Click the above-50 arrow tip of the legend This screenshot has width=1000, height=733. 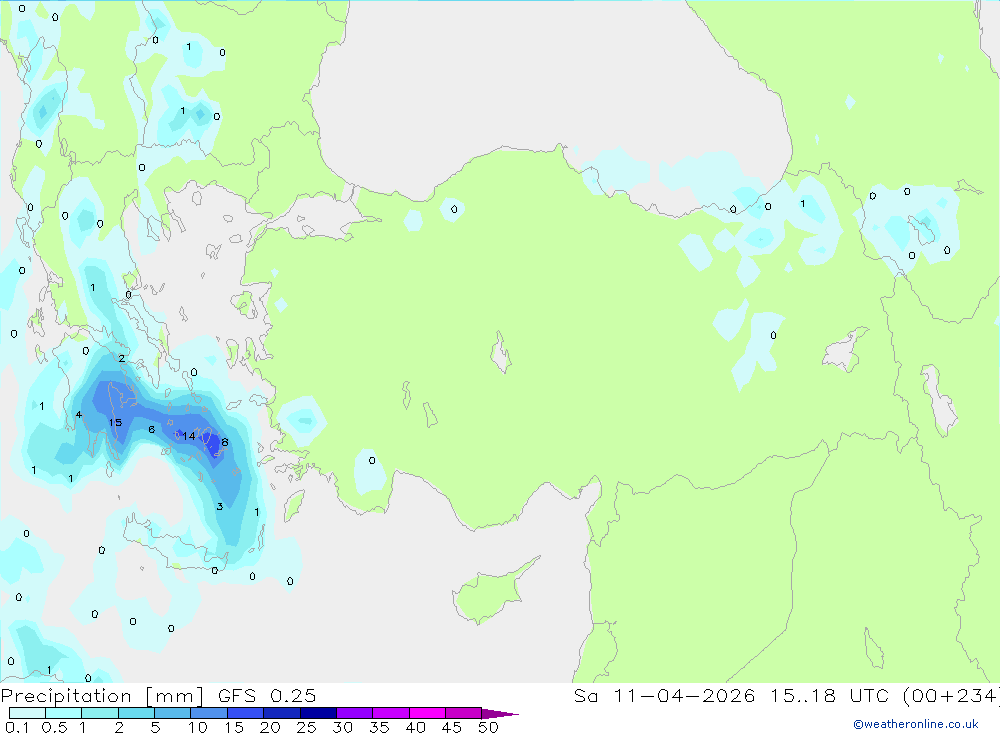499,713
